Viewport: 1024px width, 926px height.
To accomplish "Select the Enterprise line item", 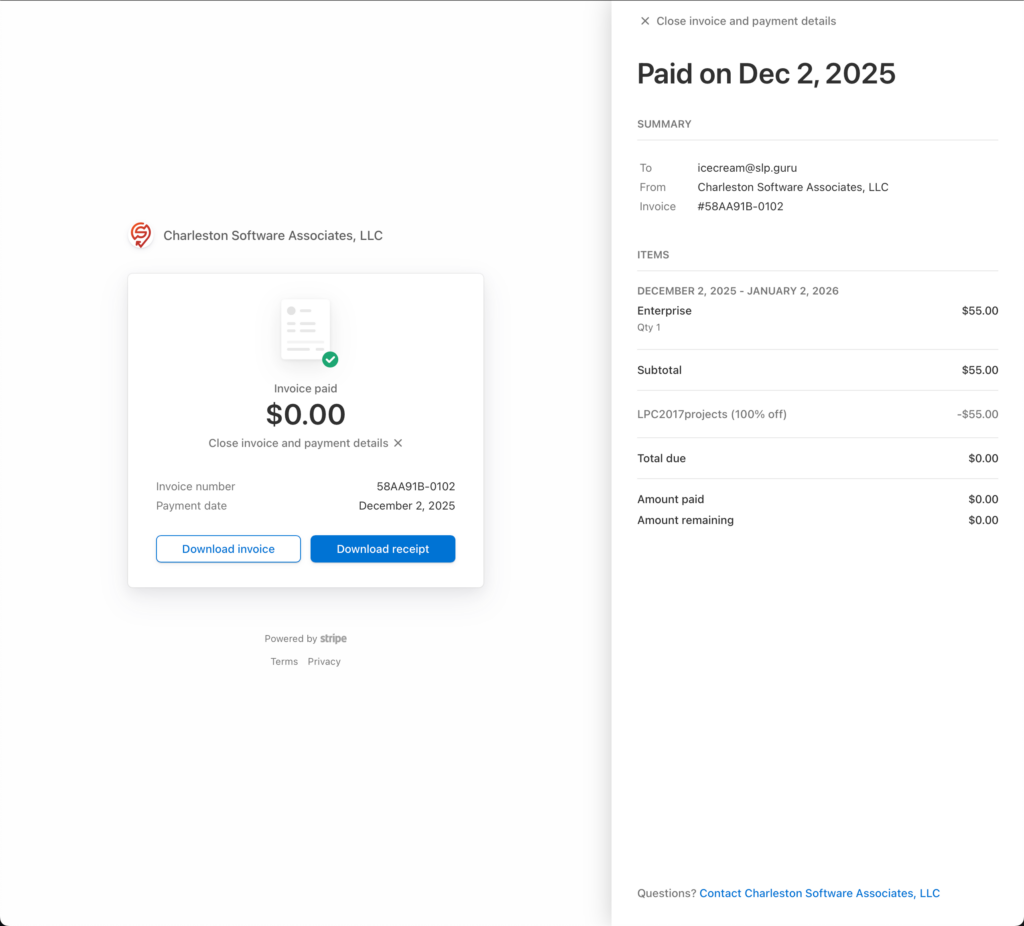I will tap(664, 311).
